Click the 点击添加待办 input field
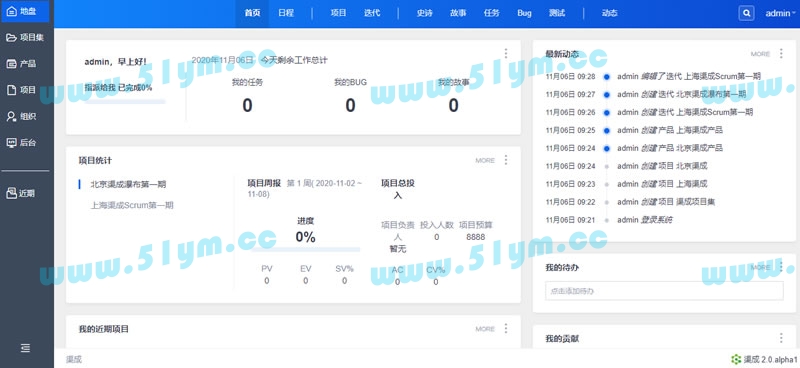 tap(664, 290)
